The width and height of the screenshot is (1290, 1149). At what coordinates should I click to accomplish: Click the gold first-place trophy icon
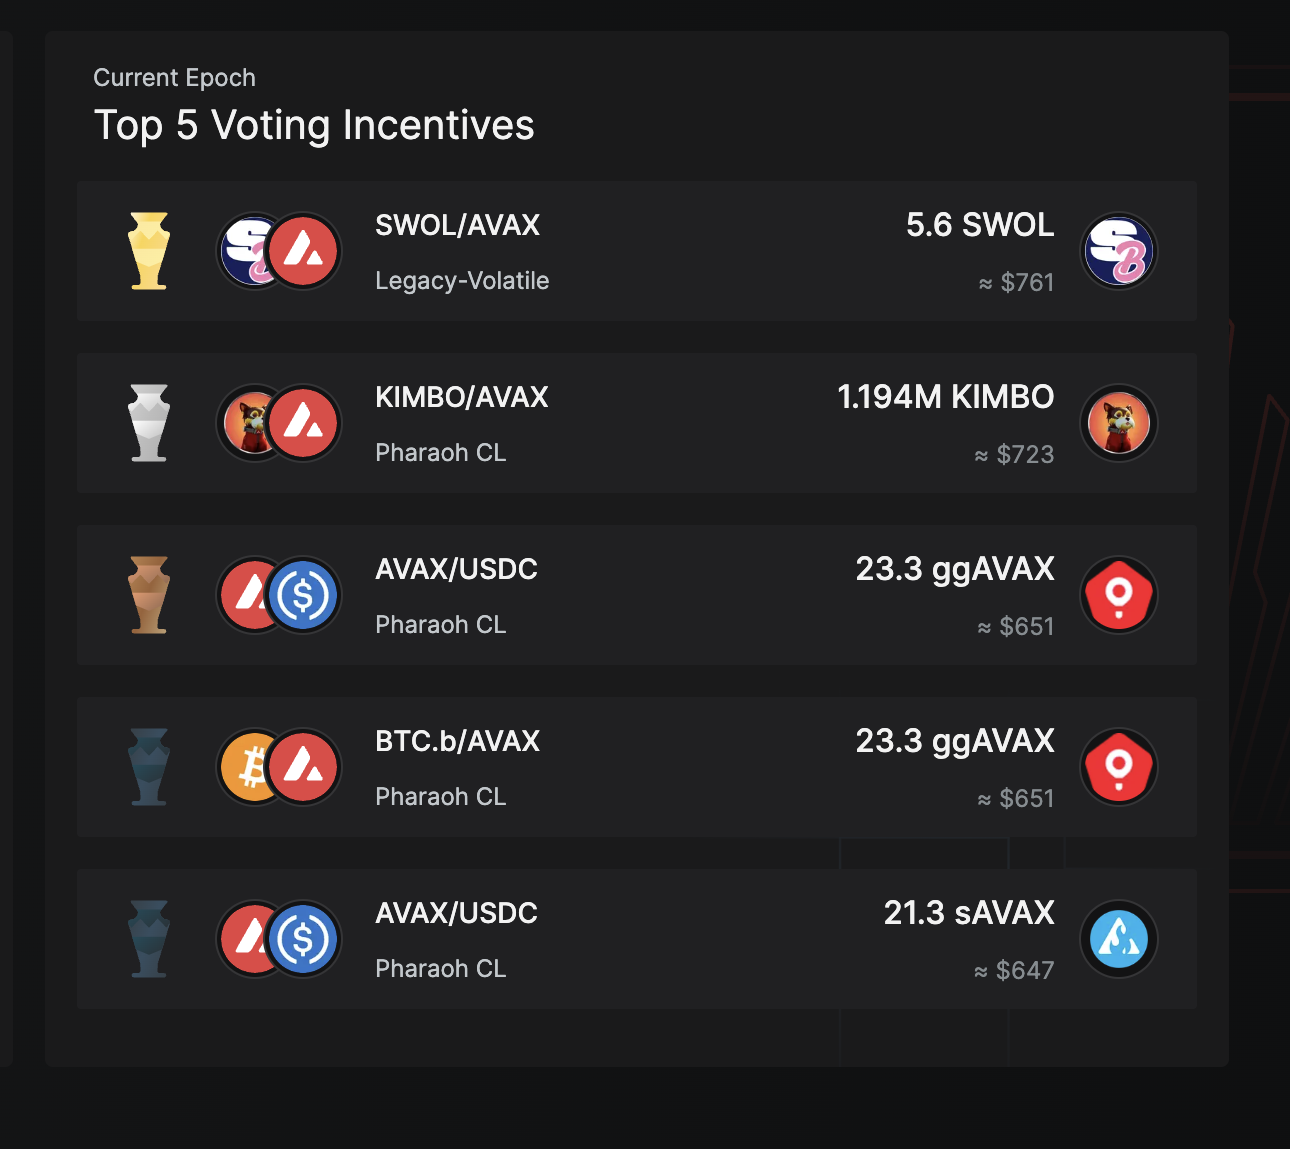tap(149, 251)
